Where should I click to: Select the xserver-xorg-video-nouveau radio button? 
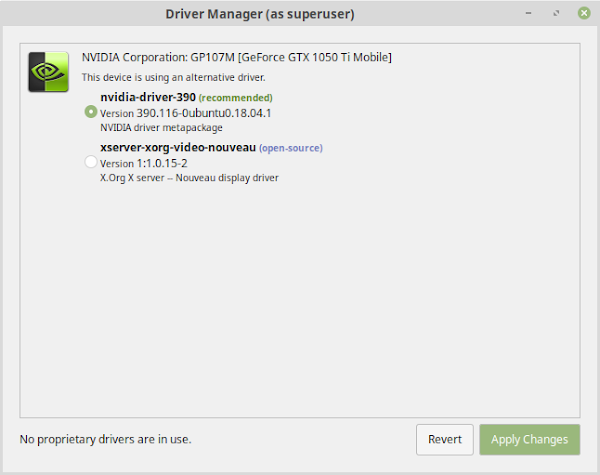point(91,162)
